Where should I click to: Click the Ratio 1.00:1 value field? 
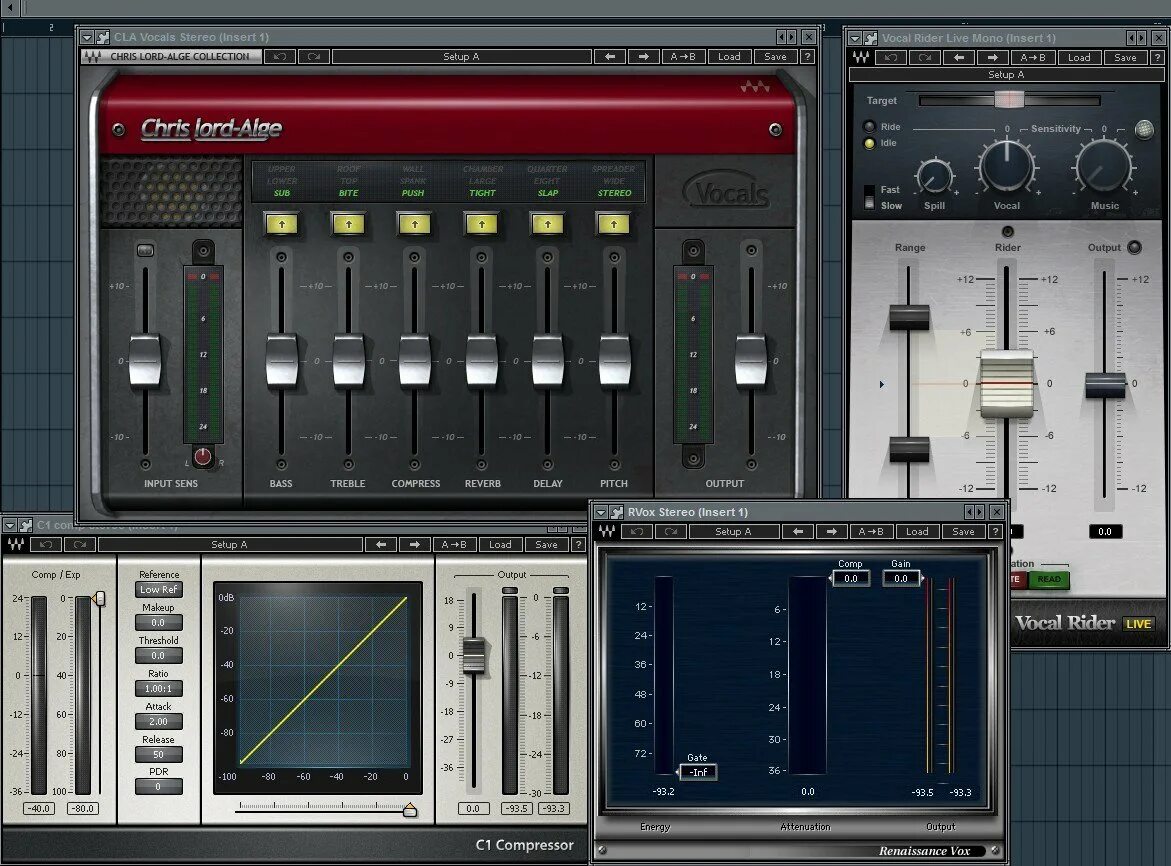(x=158, y=688)
